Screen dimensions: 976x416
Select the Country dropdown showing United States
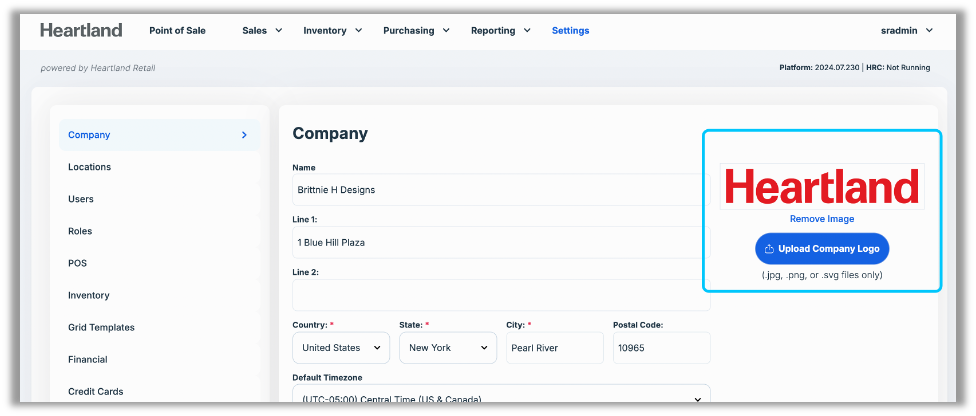(341, 348)
